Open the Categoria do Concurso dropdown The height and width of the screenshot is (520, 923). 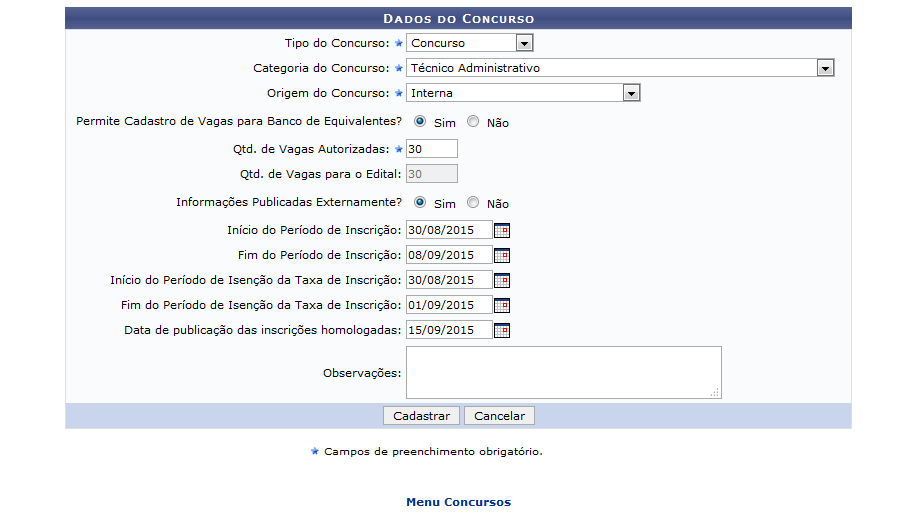tap(824, 68)
